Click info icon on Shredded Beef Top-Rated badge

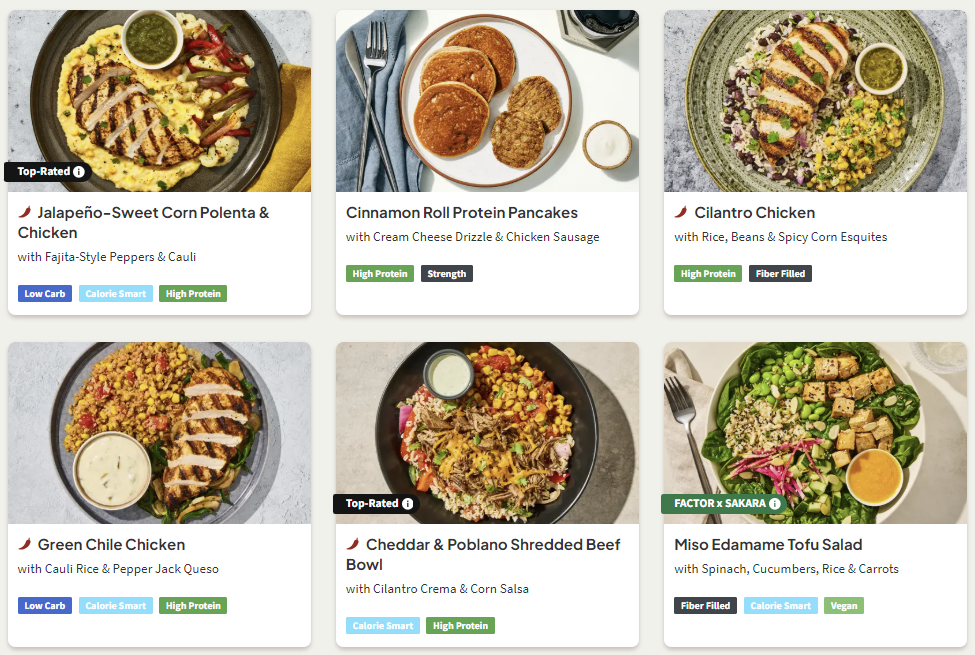(x=407, y=504)
